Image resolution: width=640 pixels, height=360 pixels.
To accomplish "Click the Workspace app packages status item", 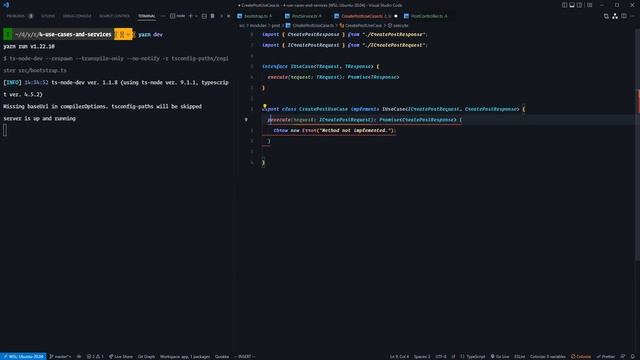I will [x=185, y=356].
